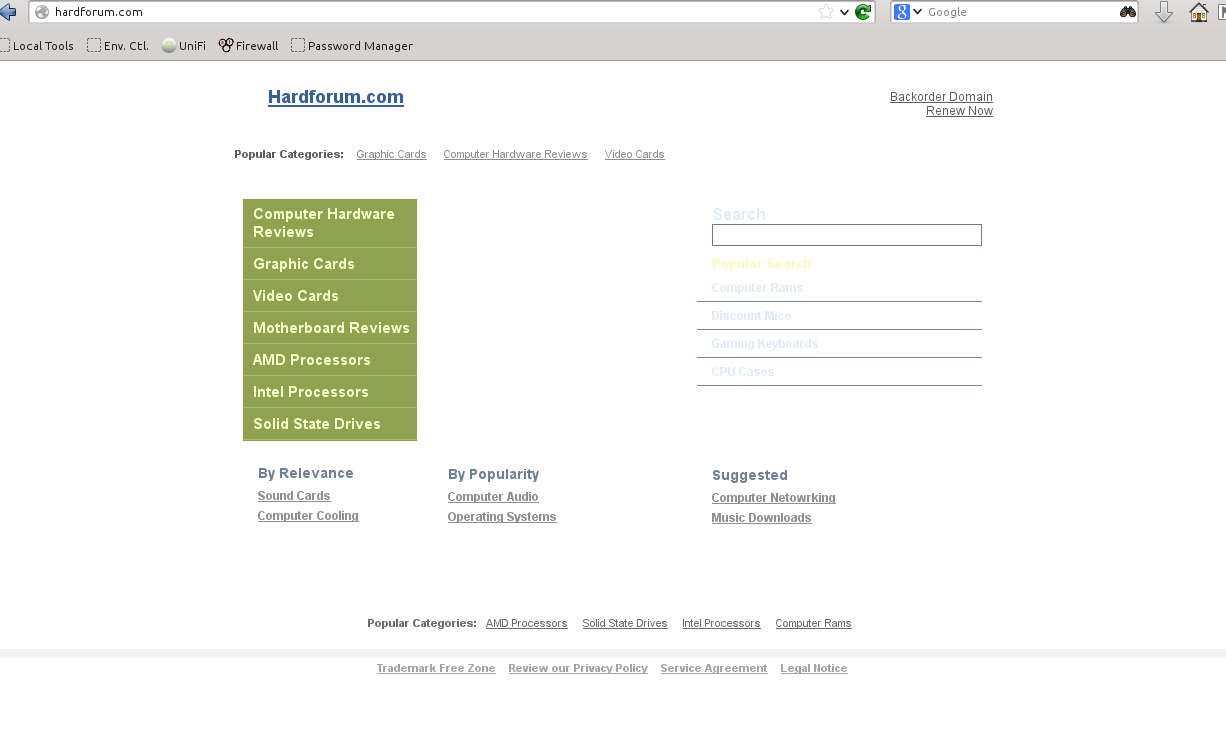Click the browser back arrow button
1226x735 pixels.
pos(7,12)
